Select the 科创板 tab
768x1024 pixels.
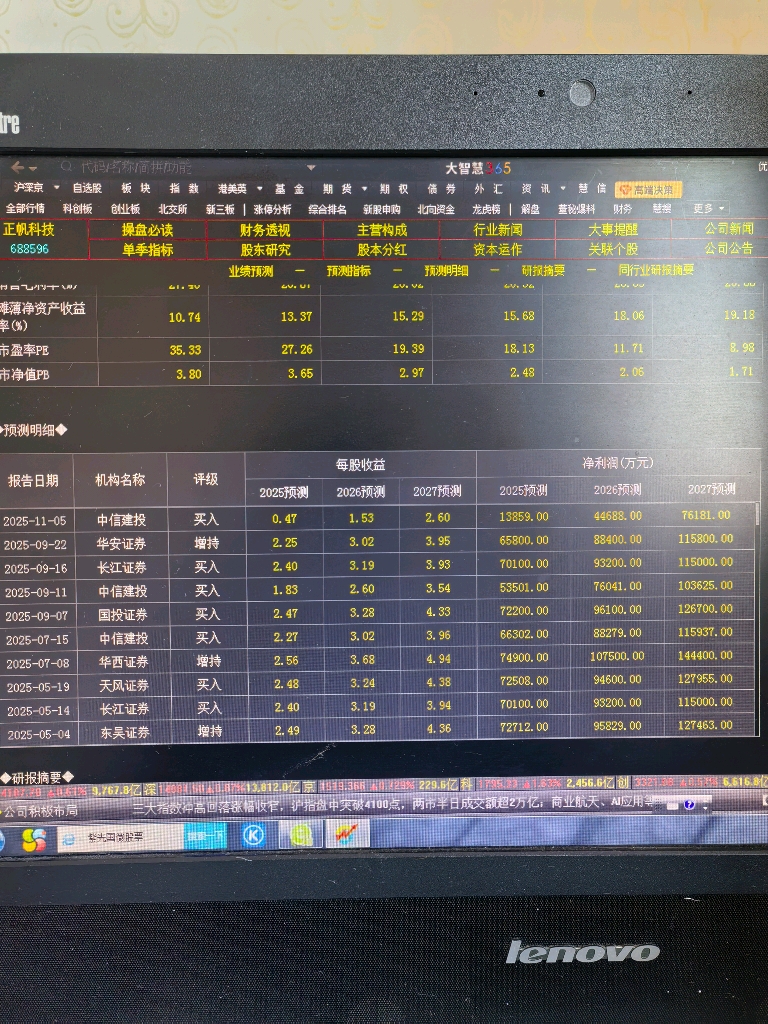[x=78, y=208]
